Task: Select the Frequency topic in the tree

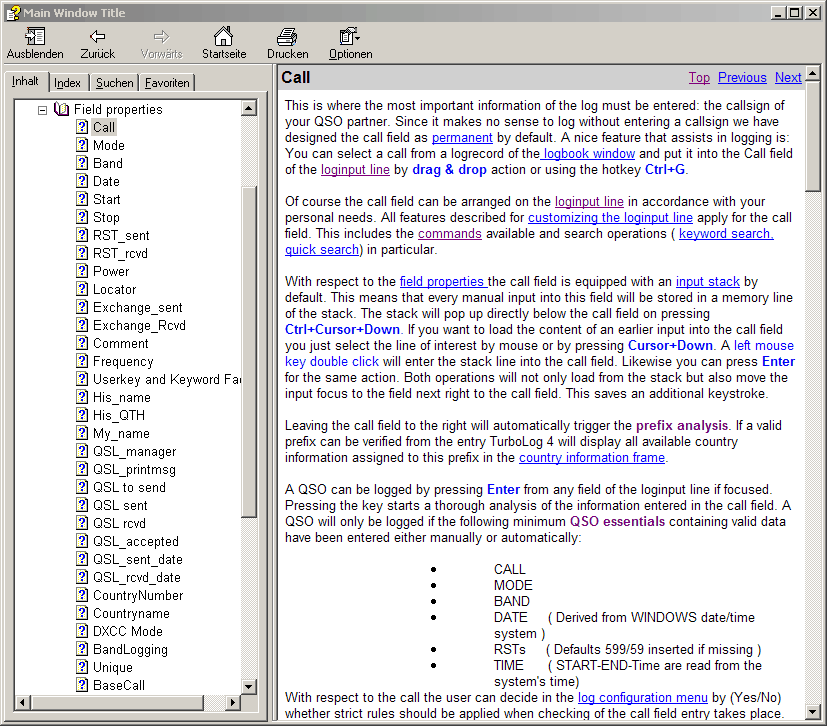Action: point(123,361)
